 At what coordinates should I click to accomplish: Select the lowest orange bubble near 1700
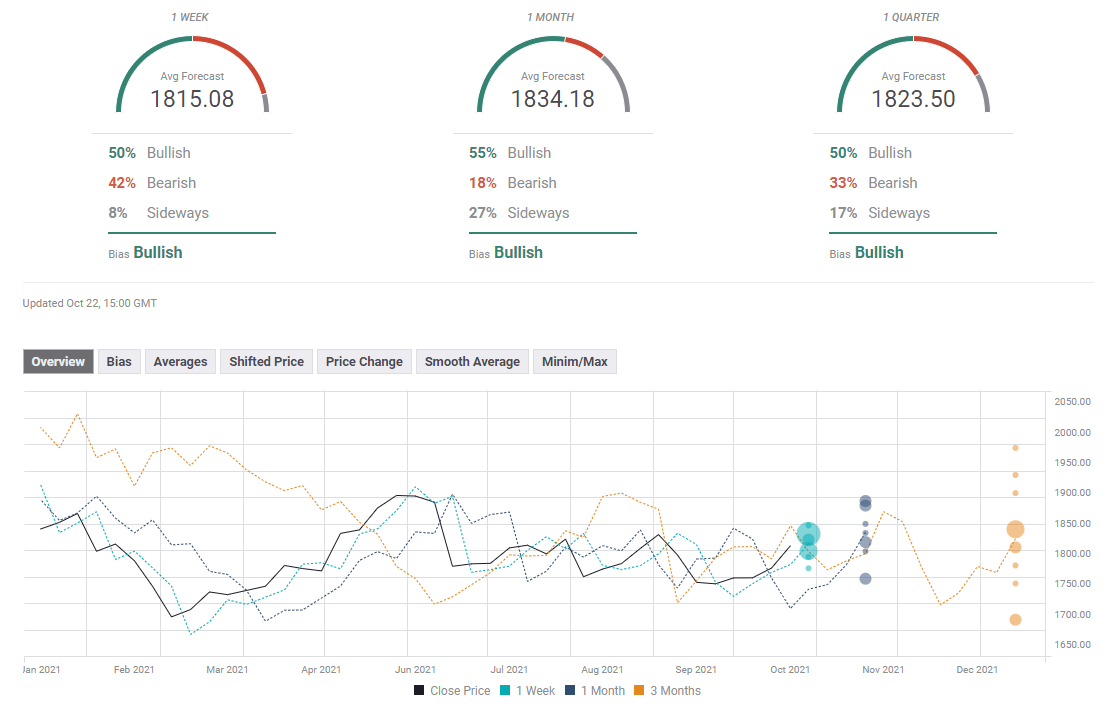click(x=1015, y=619)
